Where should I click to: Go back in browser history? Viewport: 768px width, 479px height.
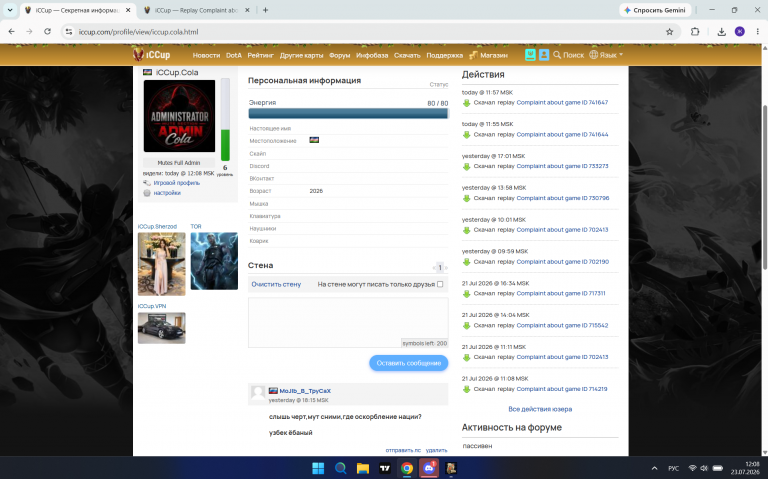12,31
